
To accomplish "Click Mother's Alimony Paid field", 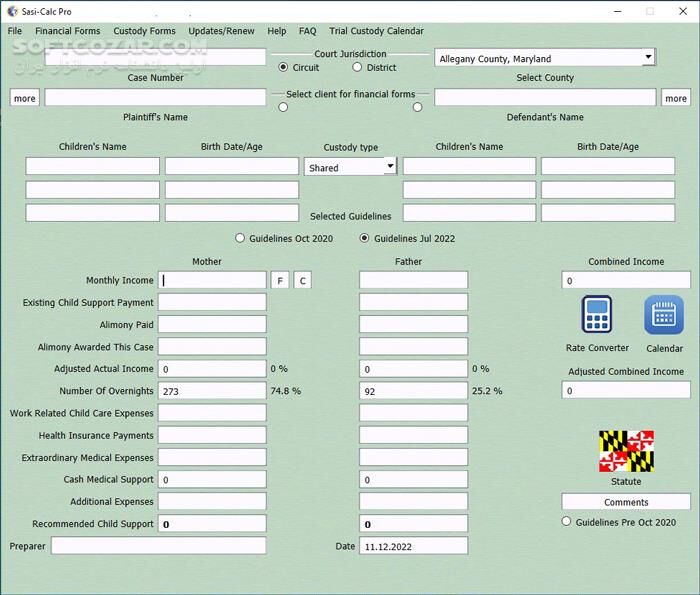I will (x=212, y=324).
